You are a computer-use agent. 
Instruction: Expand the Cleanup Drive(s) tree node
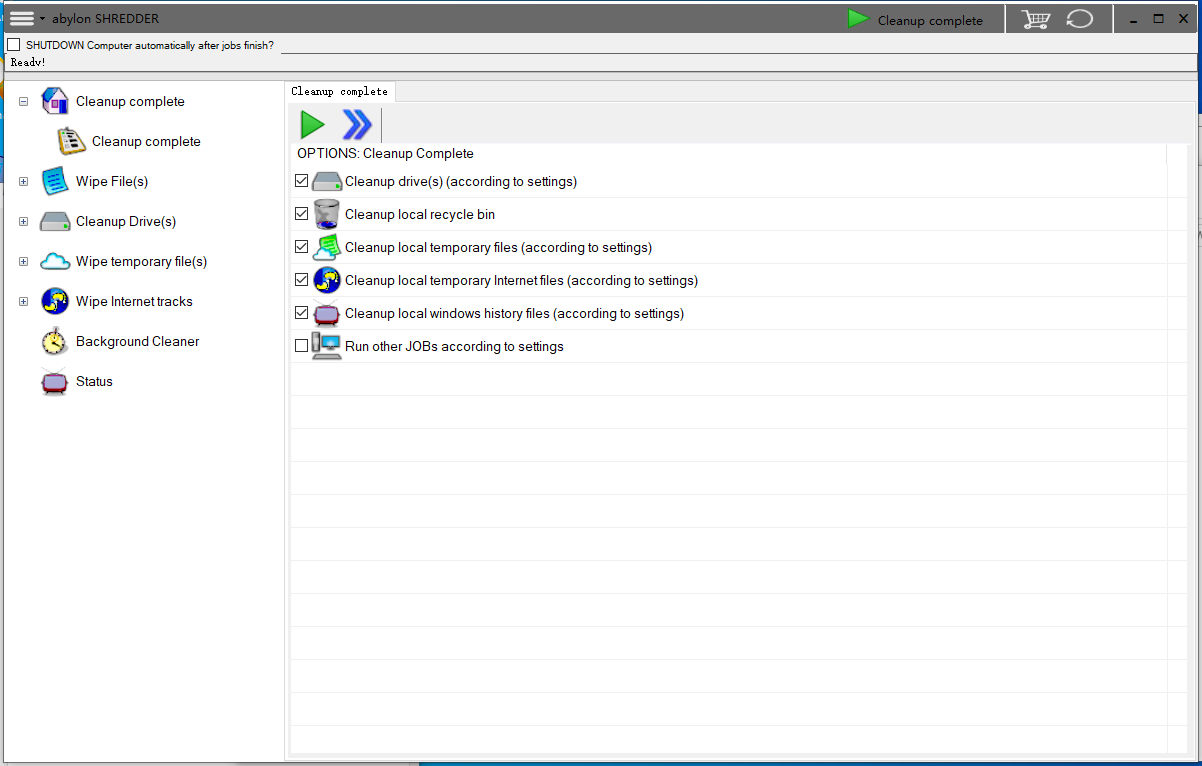(x=23, y=221)
